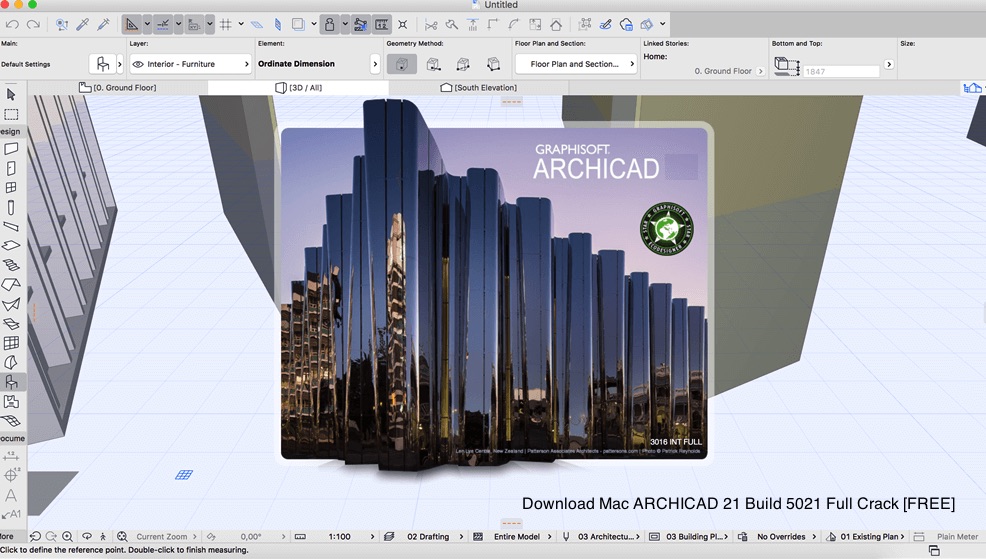Select the fourth Geometry Method option
The width and height of the screenshot is (986, 559).
click(x=494, y=64)
